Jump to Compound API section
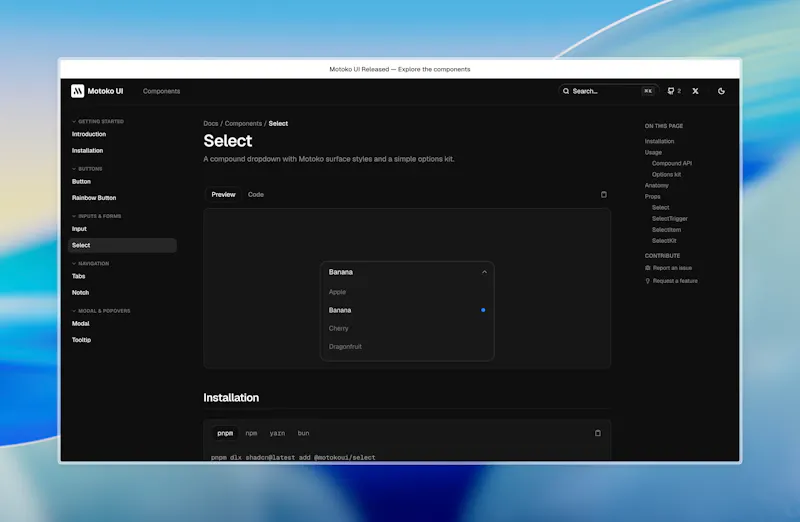 (x=671, y=163)
